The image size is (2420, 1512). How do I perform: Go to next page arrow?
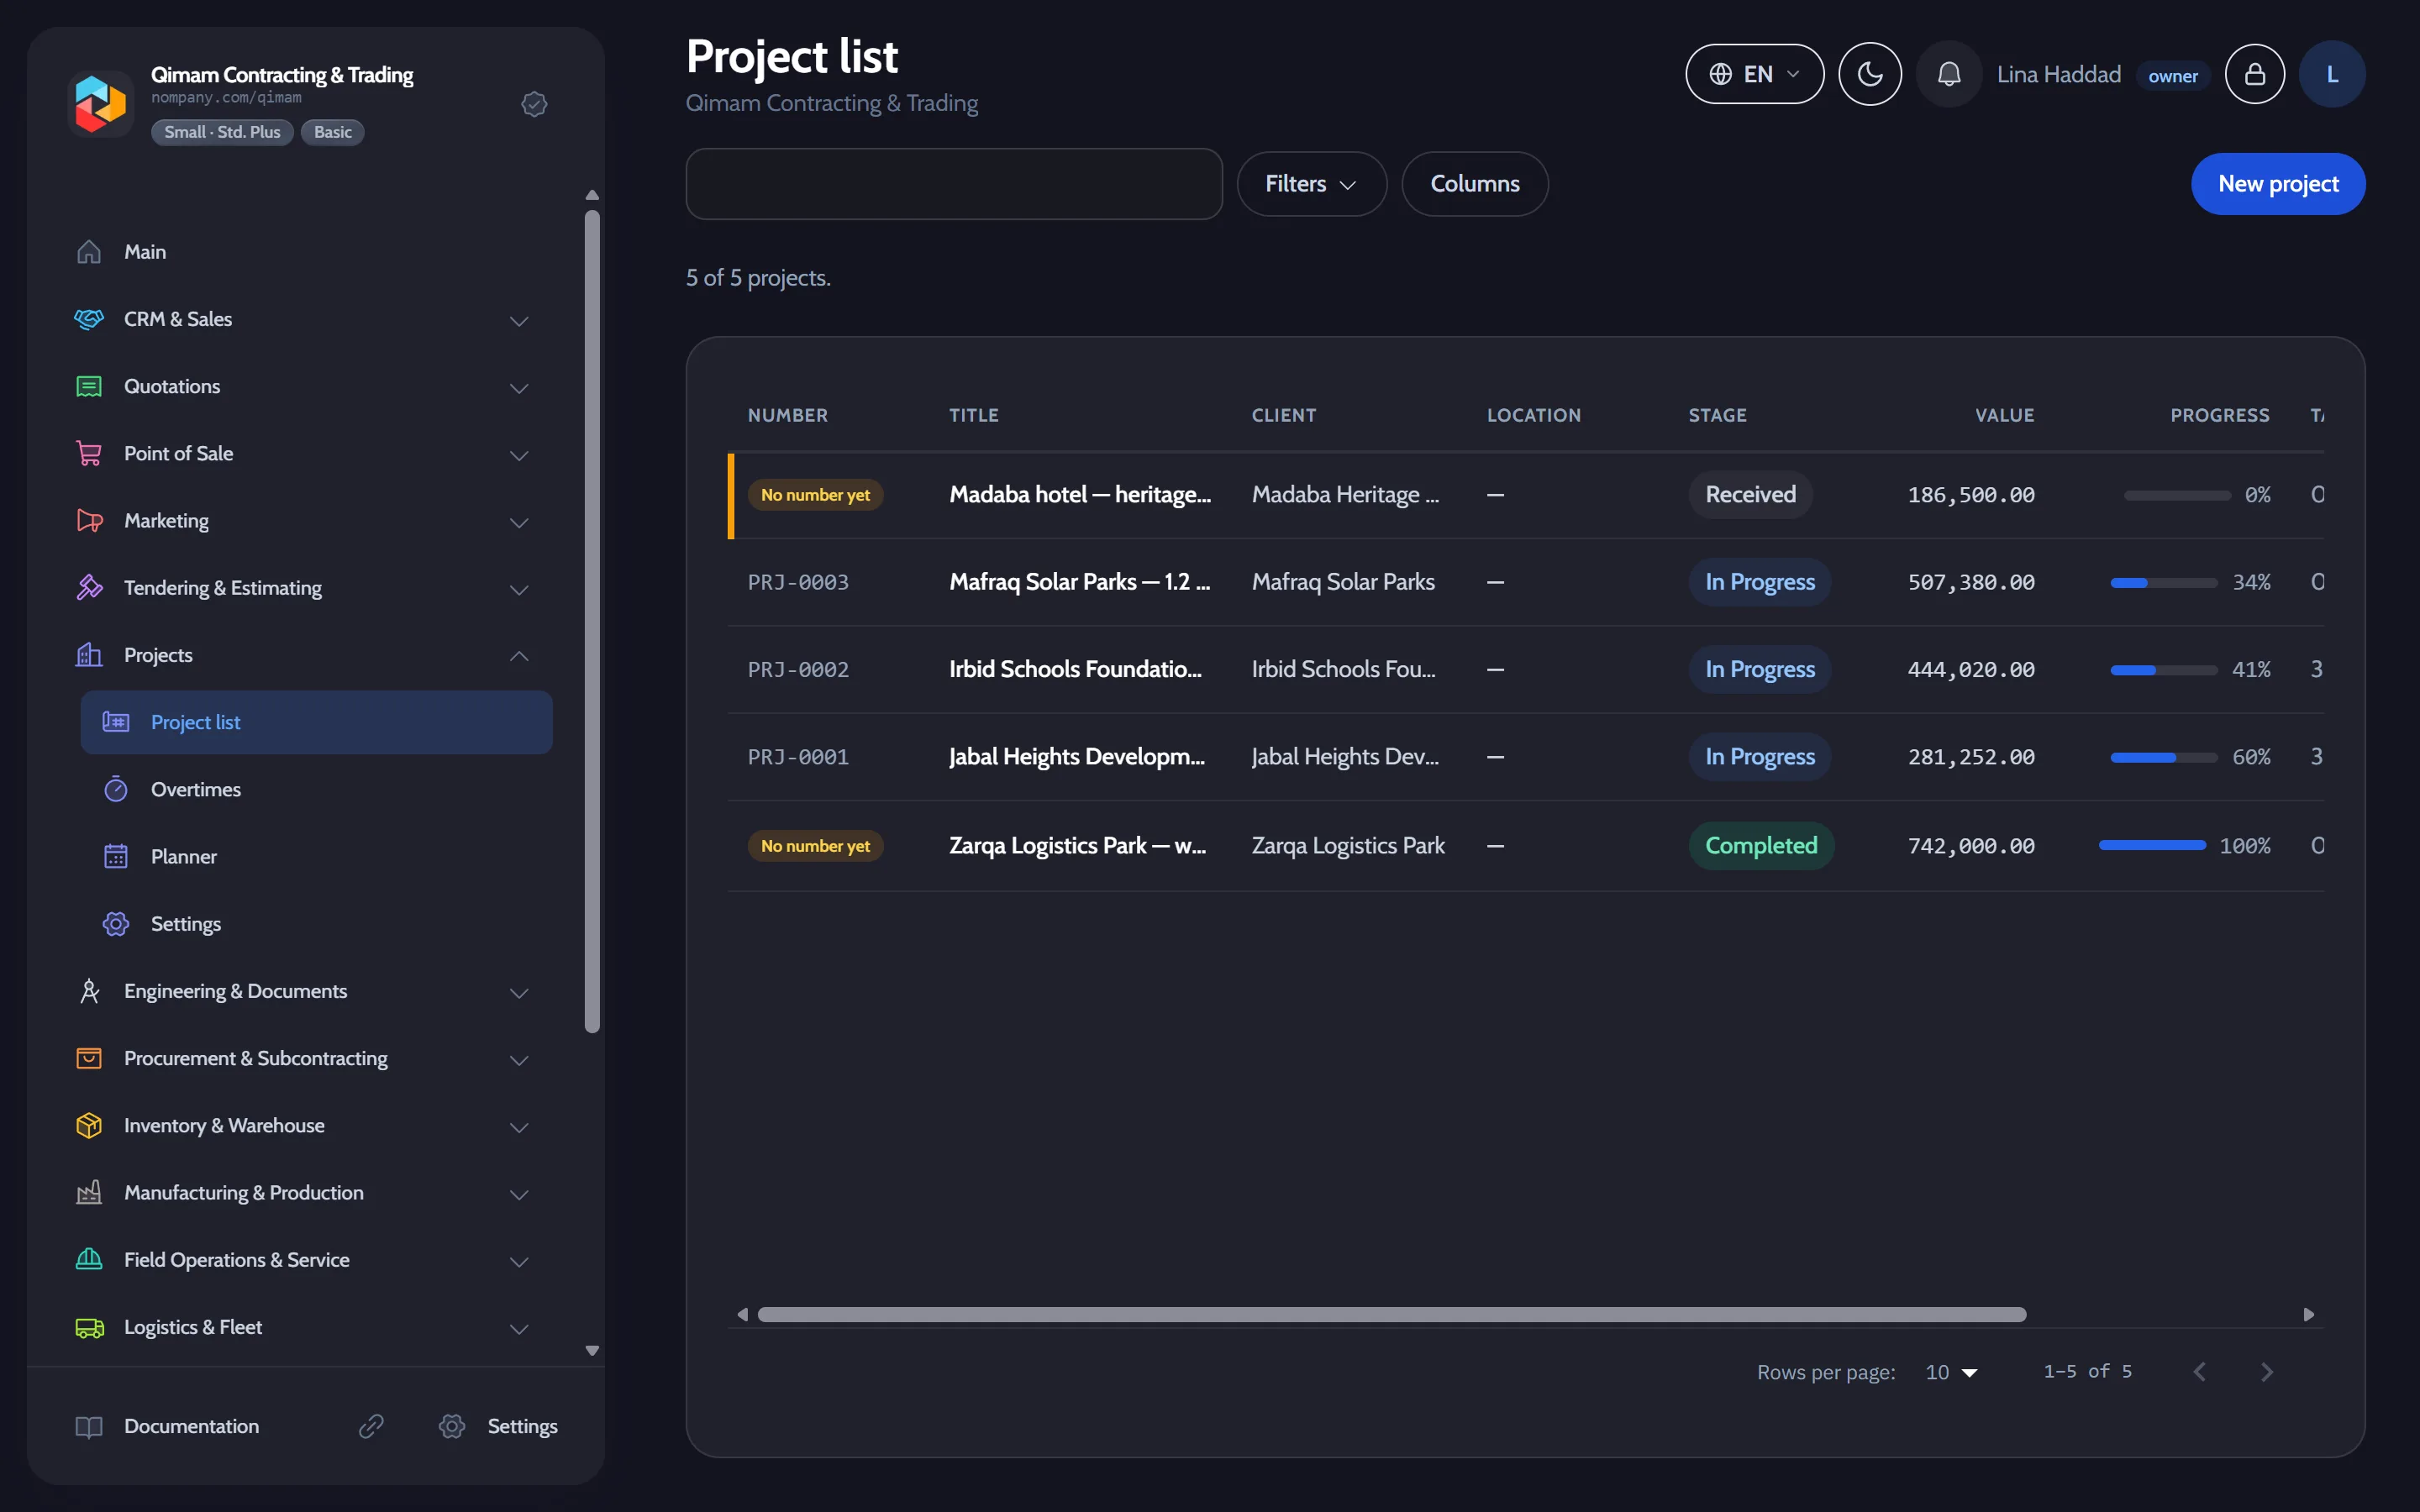pos(2267,1372)
